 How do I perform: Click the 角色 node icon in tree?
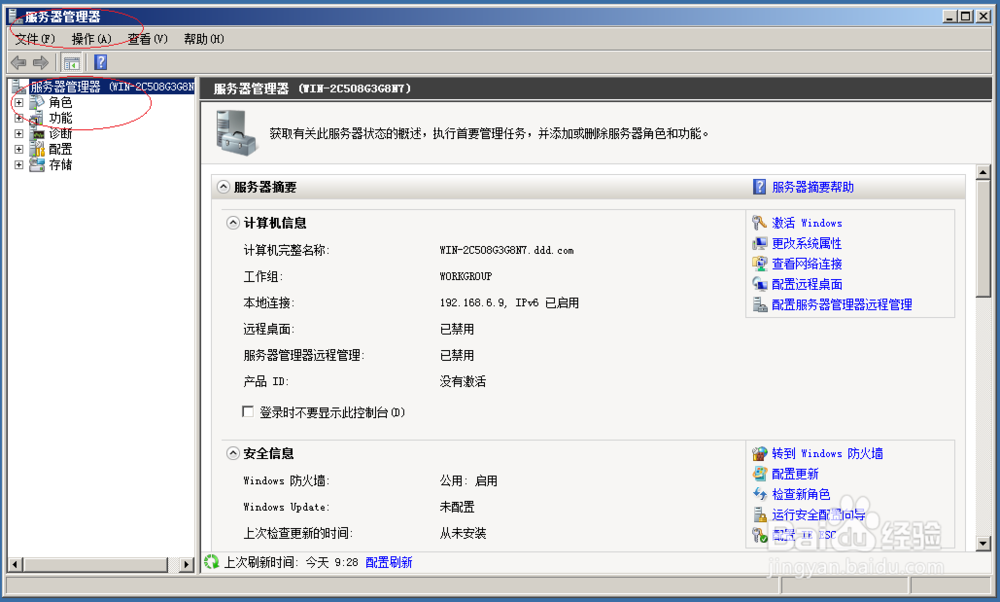(x=38, y=102)
